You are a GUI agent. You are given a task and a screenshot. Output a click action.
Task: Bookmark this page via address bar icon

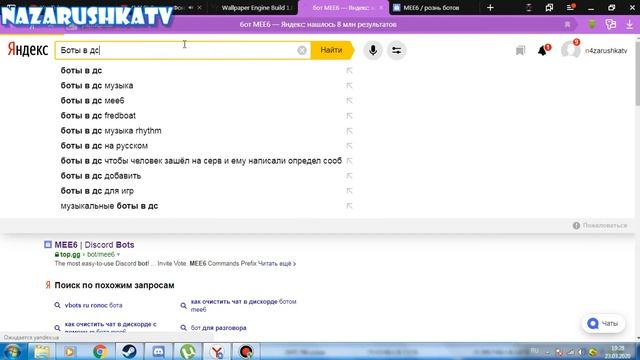[567, 24]
